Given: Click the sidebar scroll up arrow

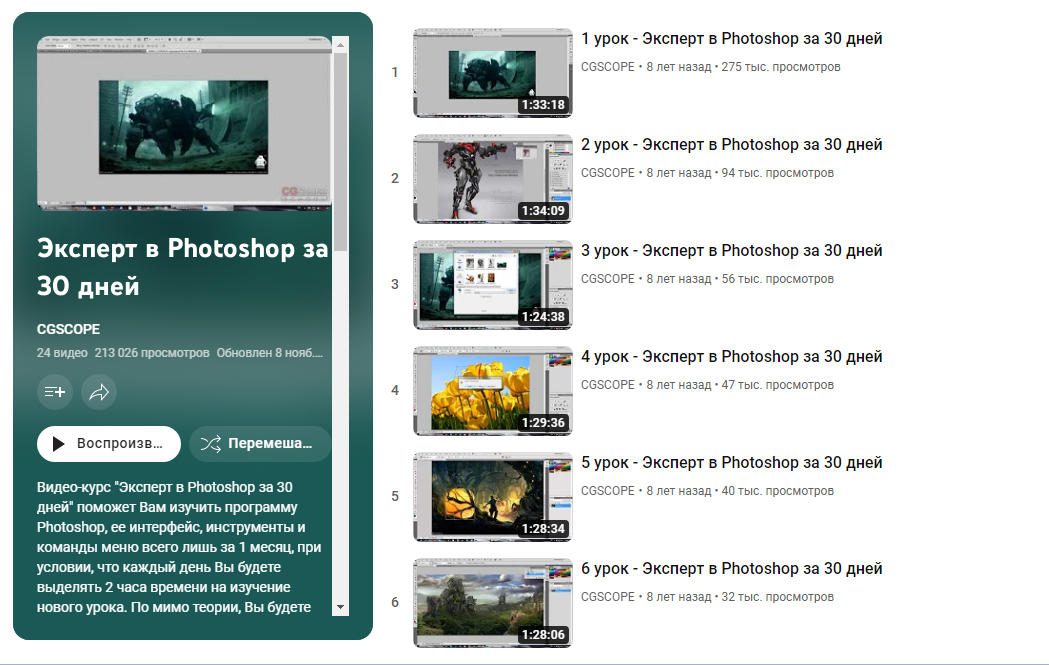Looking at the screenshot, I should click(341, 45).
